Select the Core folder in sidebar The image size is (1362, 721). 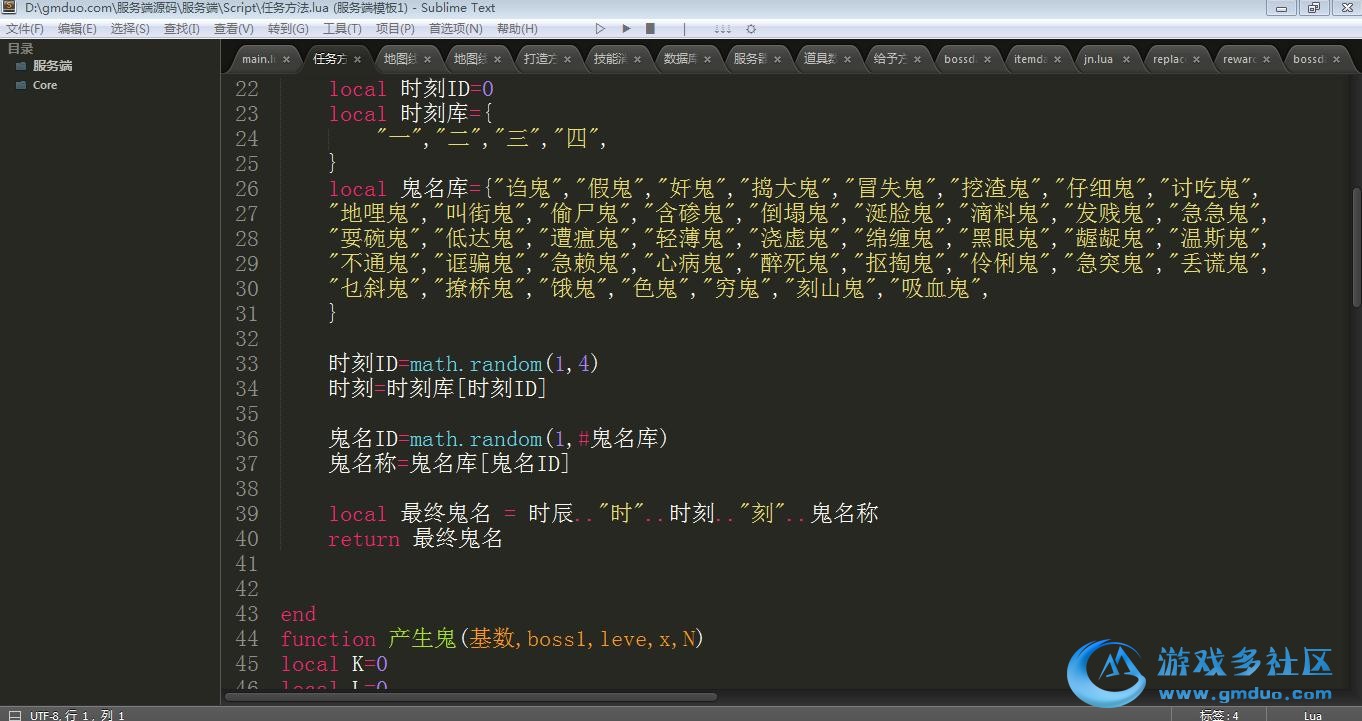tap(45, 86)
